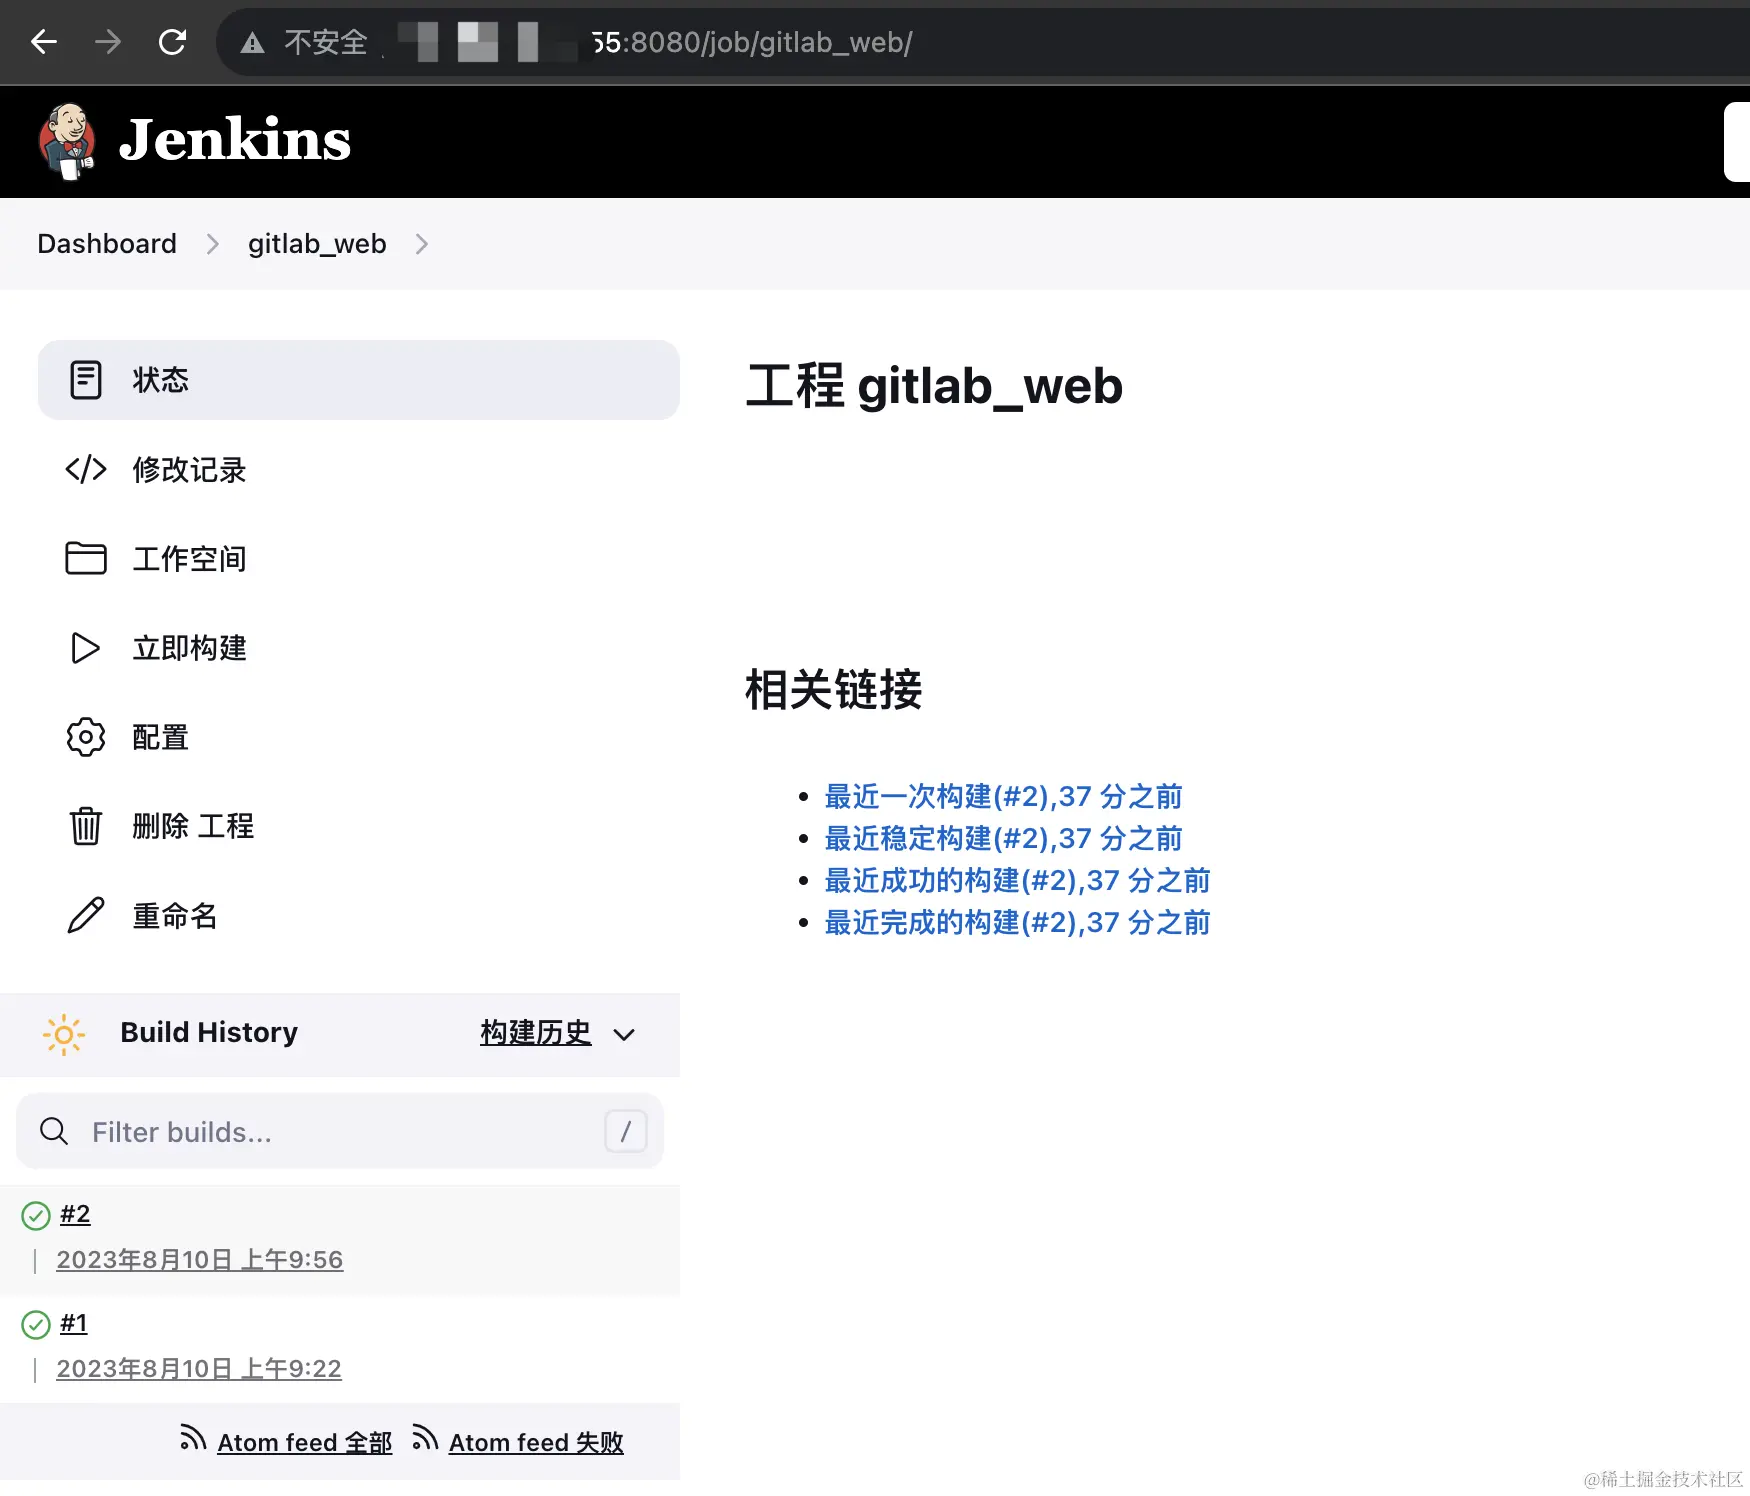Click the 删除 工程 trash can icon
Viewport: 1750px width, 1496px height.
pos(86,826)
